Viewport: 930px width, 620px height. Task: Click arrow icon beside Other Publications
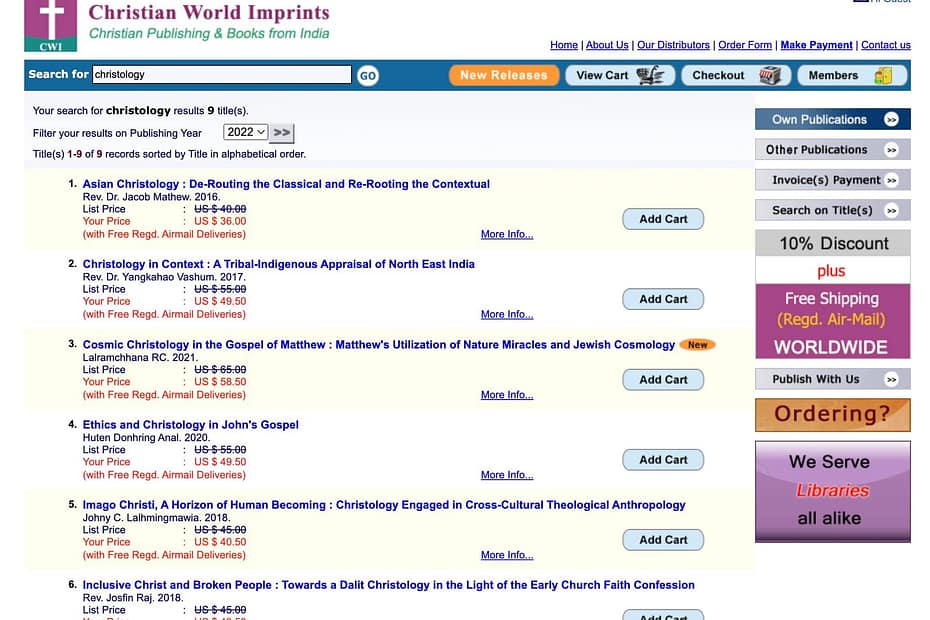[891, 150]
